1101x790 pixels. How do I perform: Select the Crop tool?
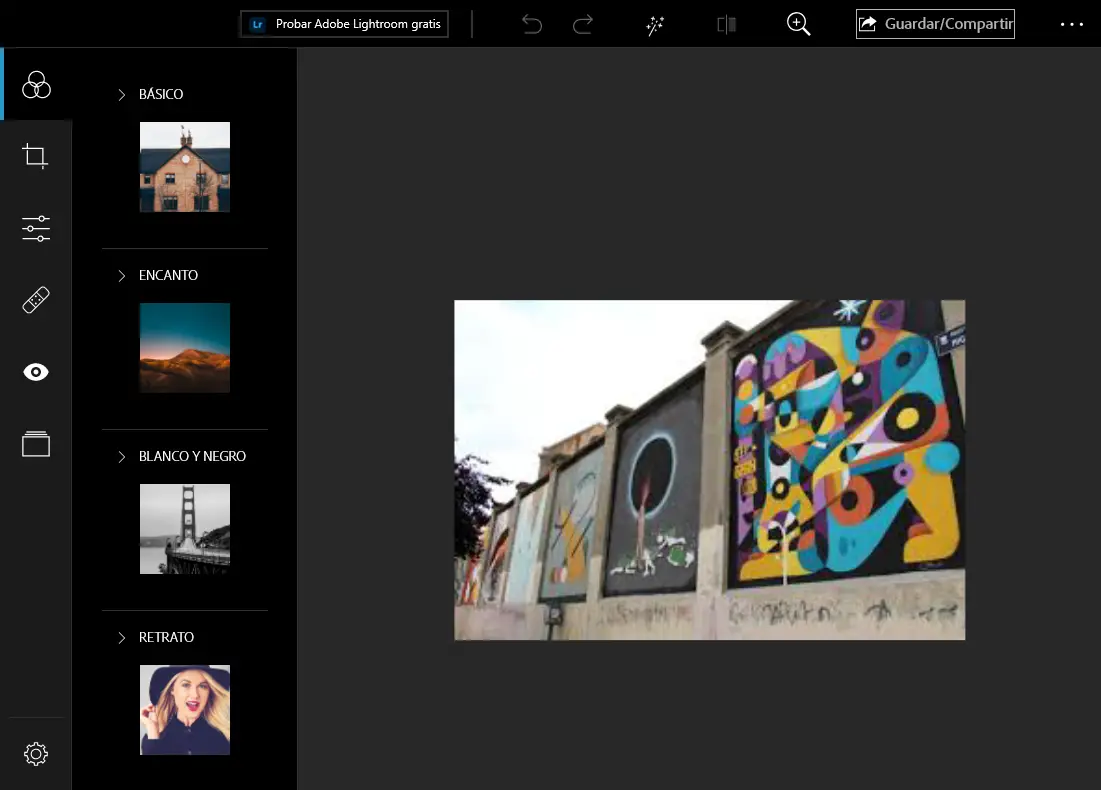click(35, 156)
